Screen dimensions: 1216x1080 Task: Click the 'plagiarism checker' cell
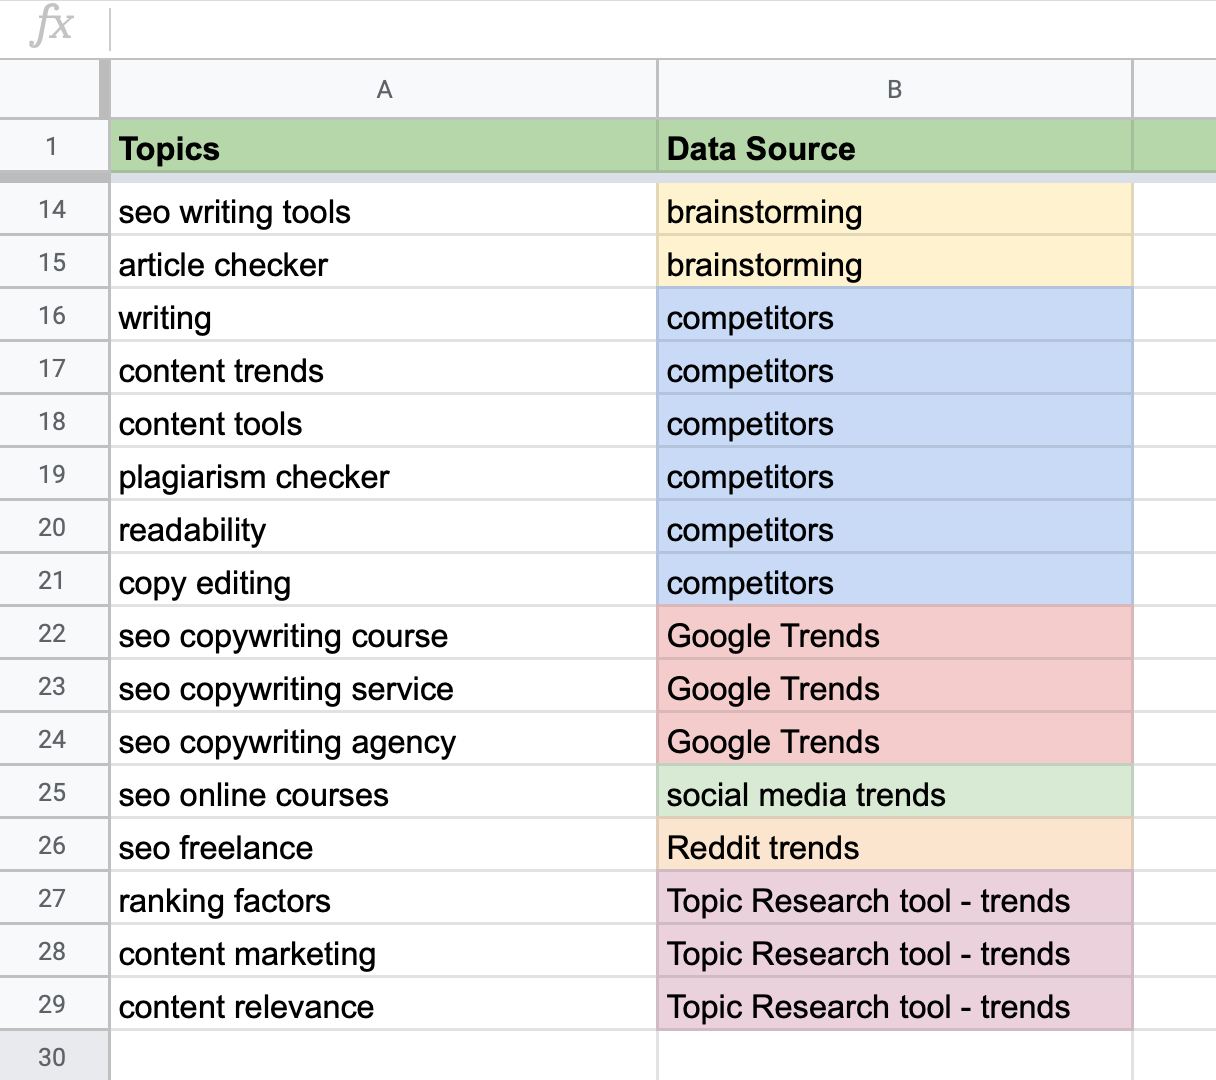tap(384, 477)
